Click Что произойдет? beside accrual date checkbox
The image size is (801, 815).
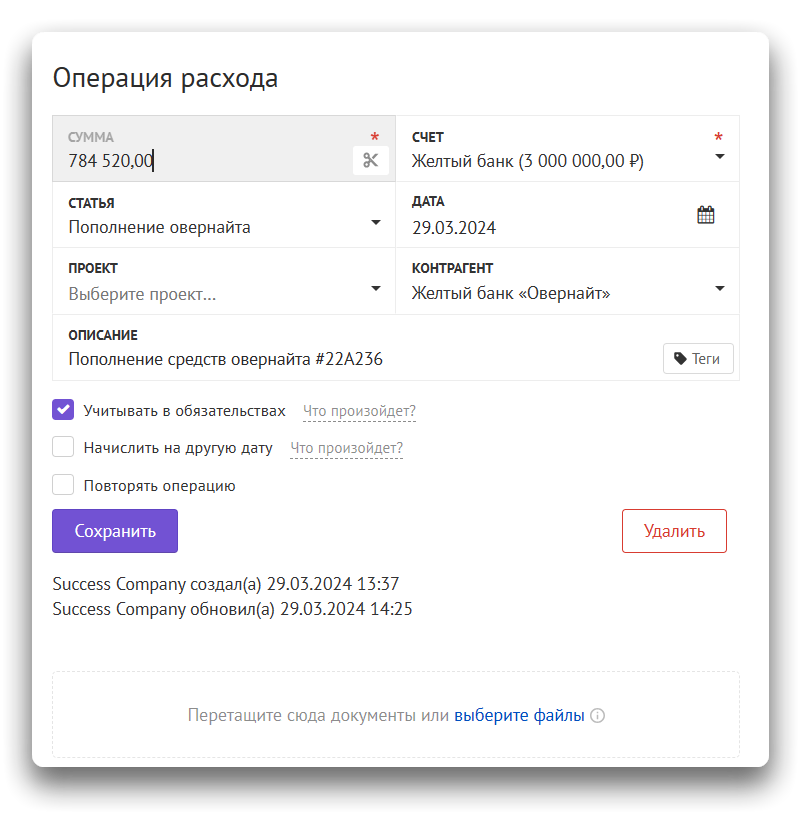pos(346,448)
